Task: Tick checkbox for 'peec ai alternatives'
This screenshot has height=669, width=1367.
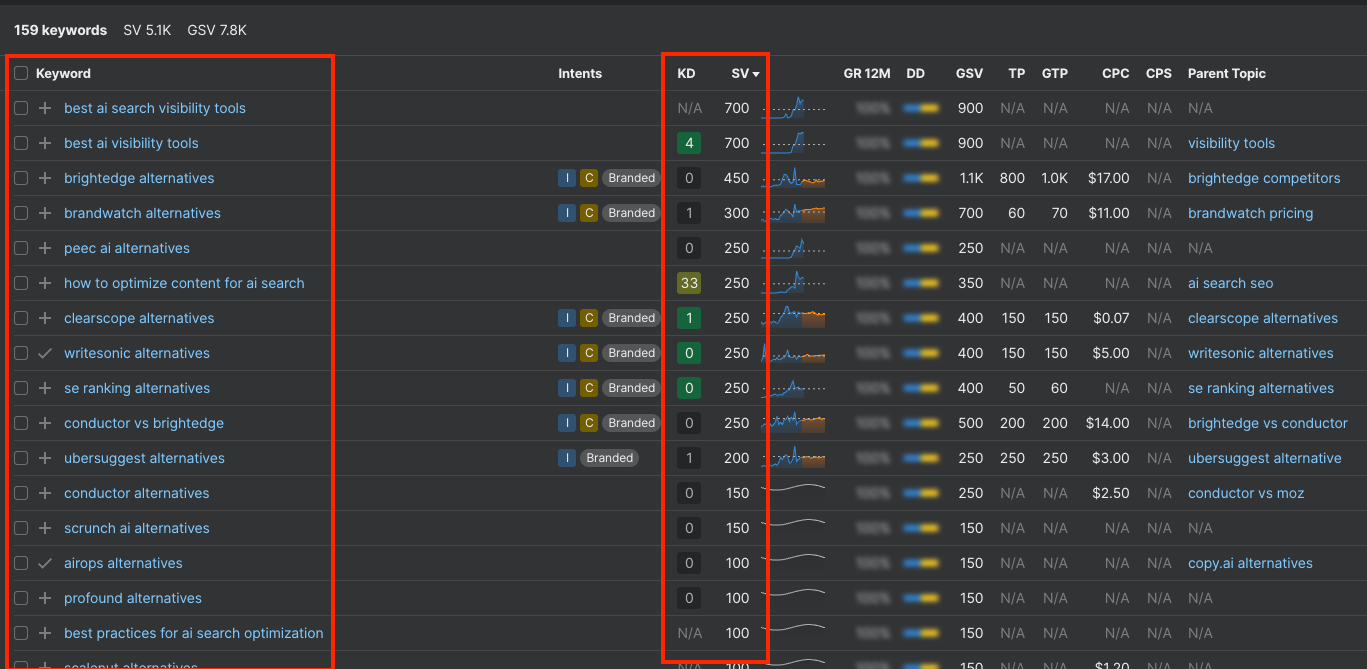Action: coord(21,248)
